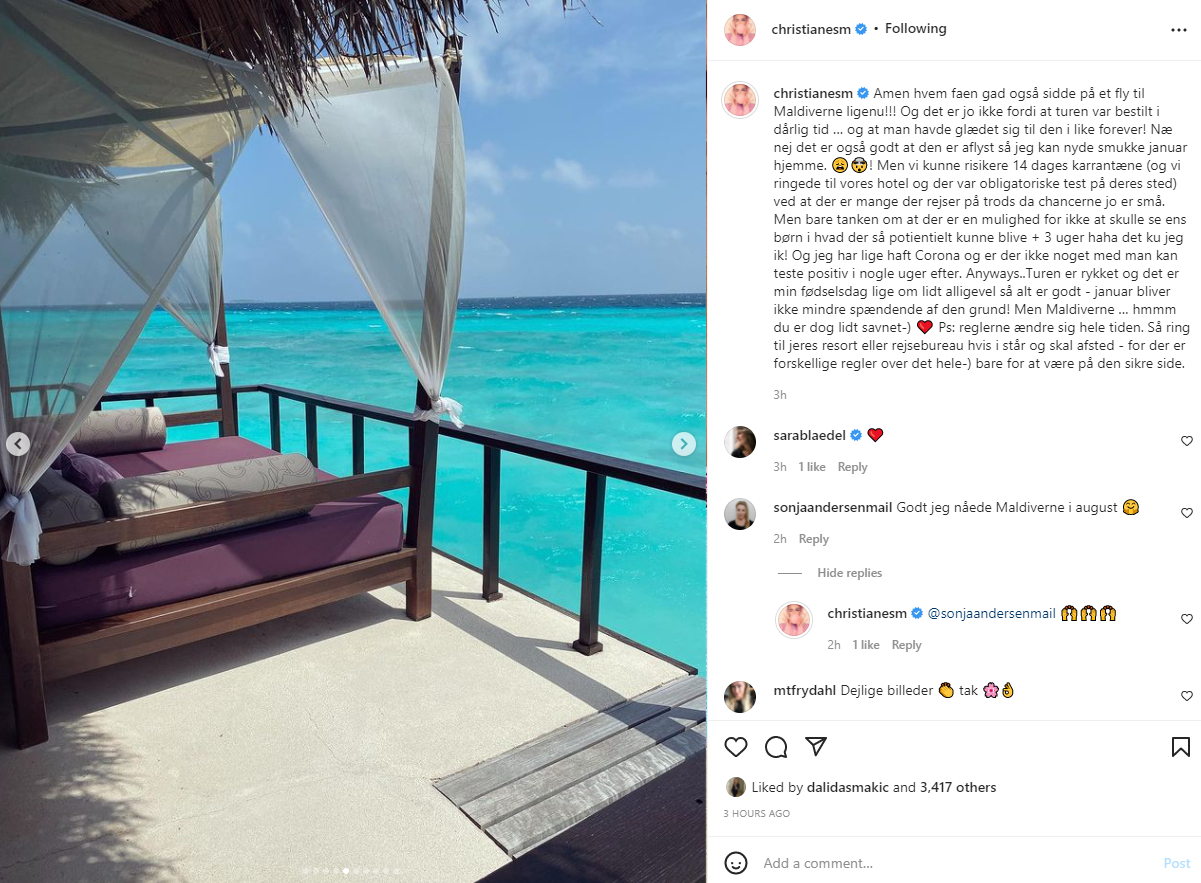Viewport: 1201px width, 883px height.
Task: Reply to sonjaandersenmail's comment
Action: [x=813, y=539]
